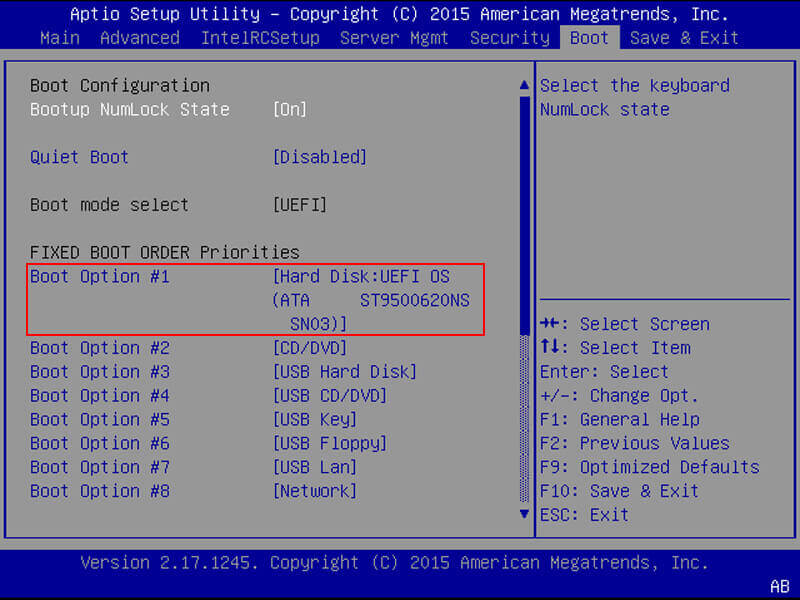Select the Boot tab
The image size is (800, 600).
[x=590, y=38]
